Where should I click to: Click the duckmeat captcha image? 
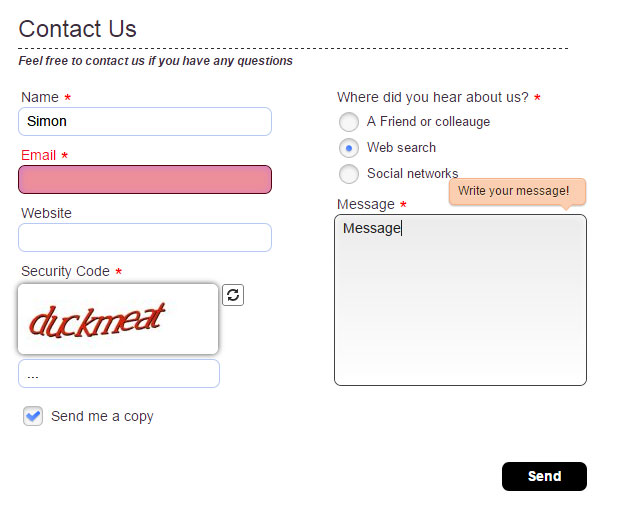[118, 319]
